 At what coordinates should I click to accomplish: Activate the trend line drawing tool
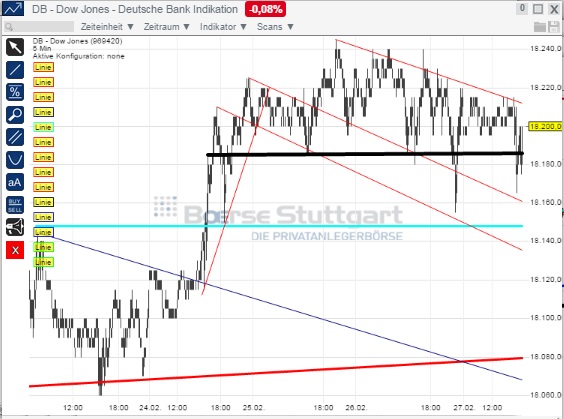coord(15,69)
